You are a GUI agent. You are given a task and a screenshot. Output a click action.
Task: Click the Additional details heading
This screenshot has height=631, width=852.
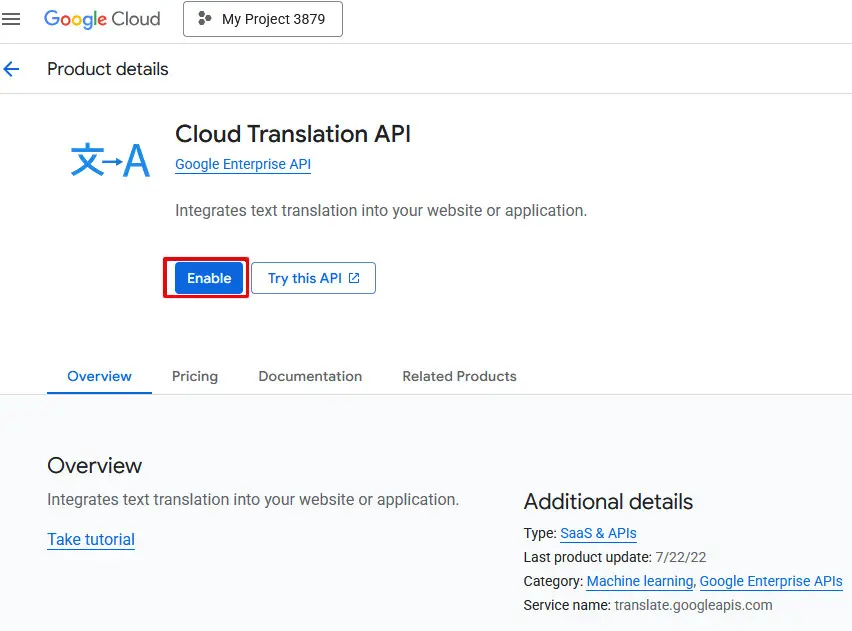pyautogui.click(x=608, y=501)
